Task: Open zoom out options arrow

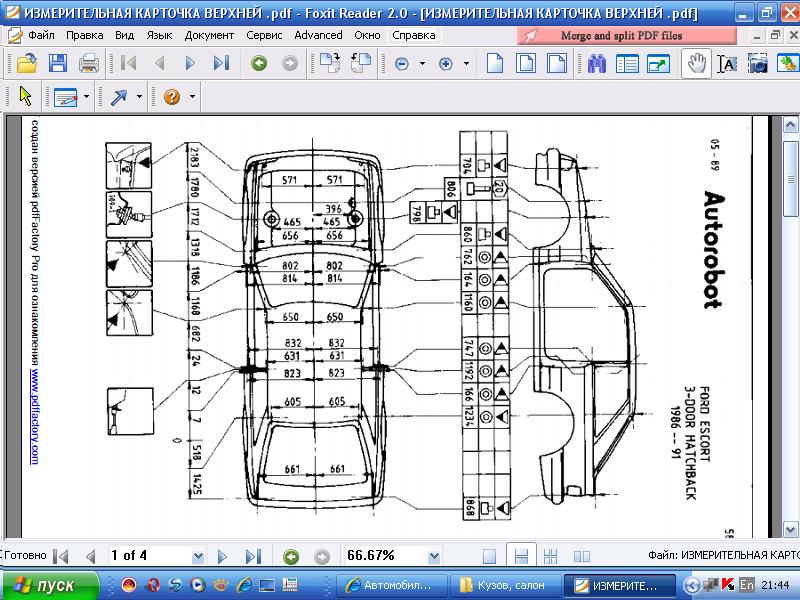Action: pyautogui.click(x=422, y=64)
